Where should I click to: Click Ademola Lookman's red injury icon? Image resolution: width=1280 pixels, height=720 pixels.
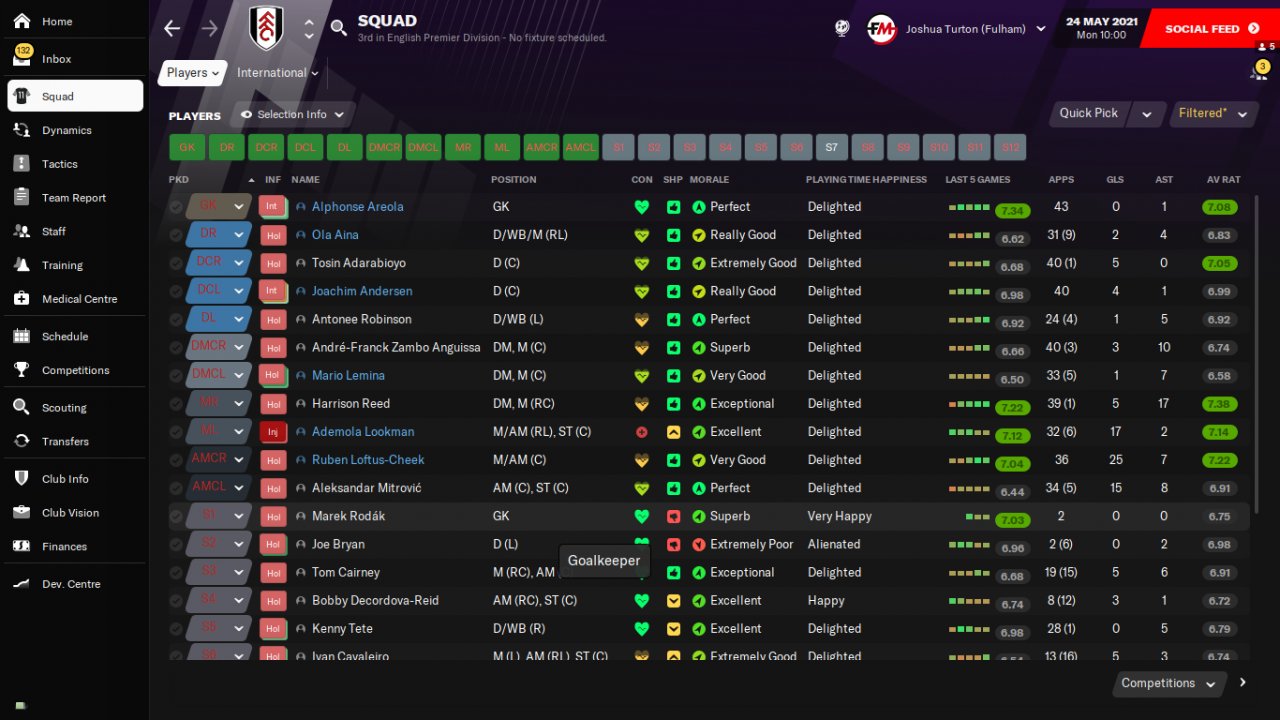(642, 432)
